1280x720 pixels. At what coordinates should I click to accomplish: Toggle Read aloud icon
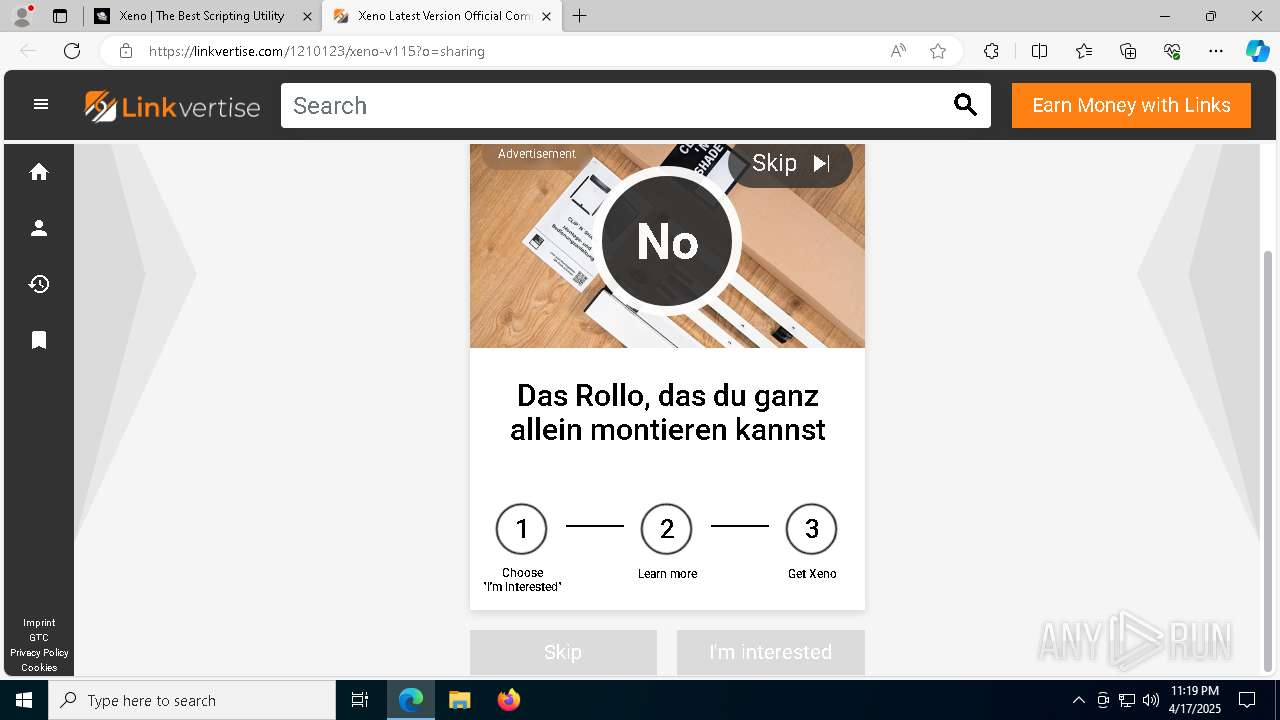pyautogui.click(x=898, y=51)
